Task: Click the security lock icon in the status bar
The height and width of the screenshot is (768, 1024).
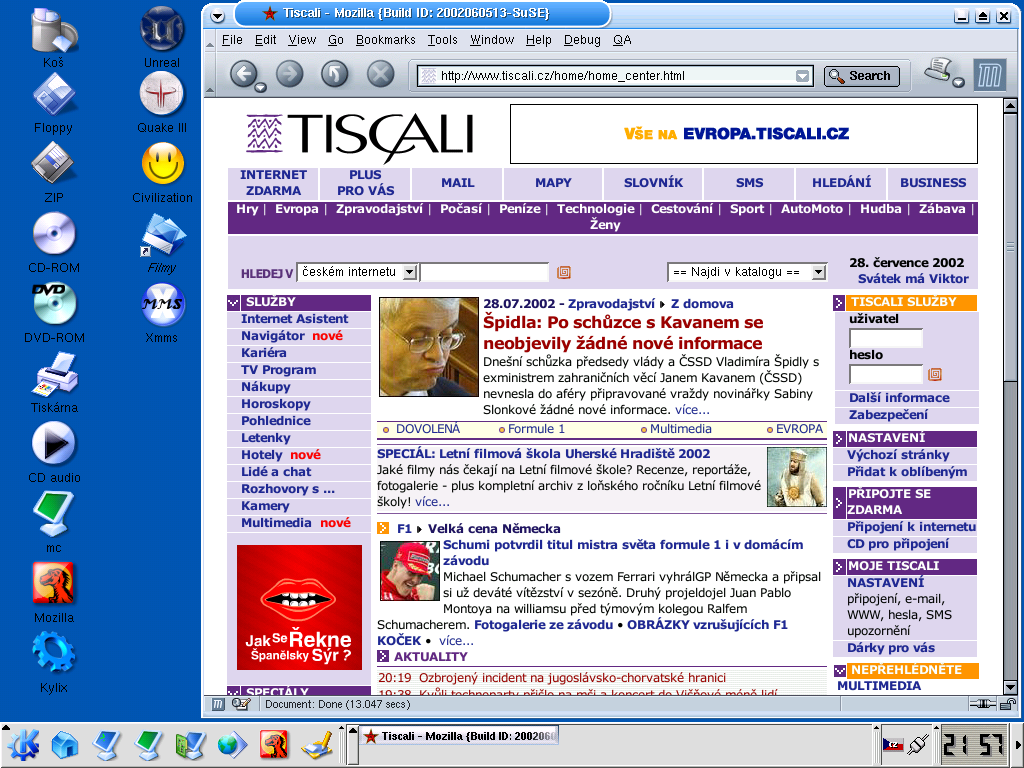Action: [1008, 704]
